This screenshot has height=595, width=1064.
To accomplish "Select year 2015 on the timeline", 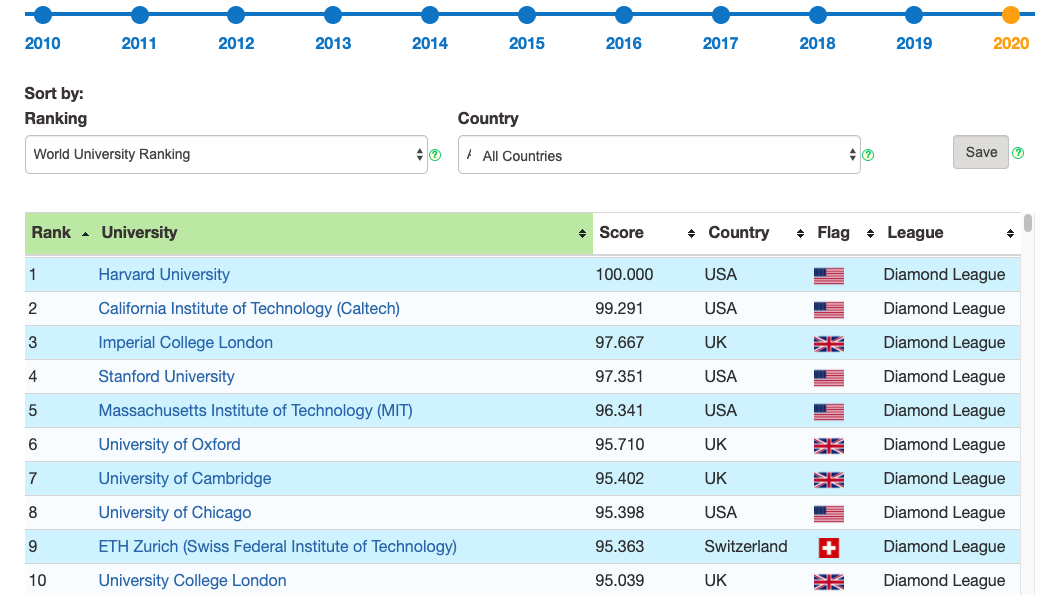I will [527, 15].
